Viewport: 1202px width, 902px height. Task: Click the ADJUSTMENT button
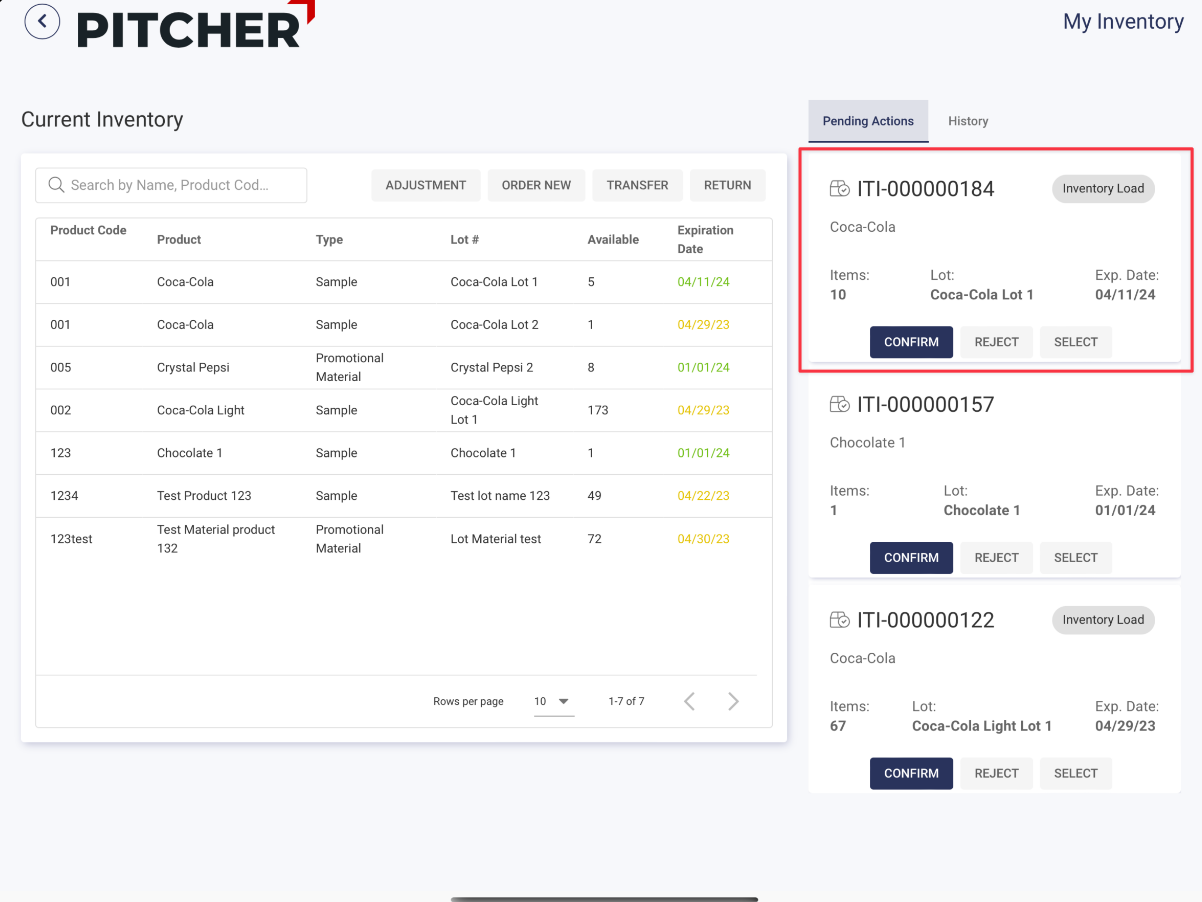426,185
